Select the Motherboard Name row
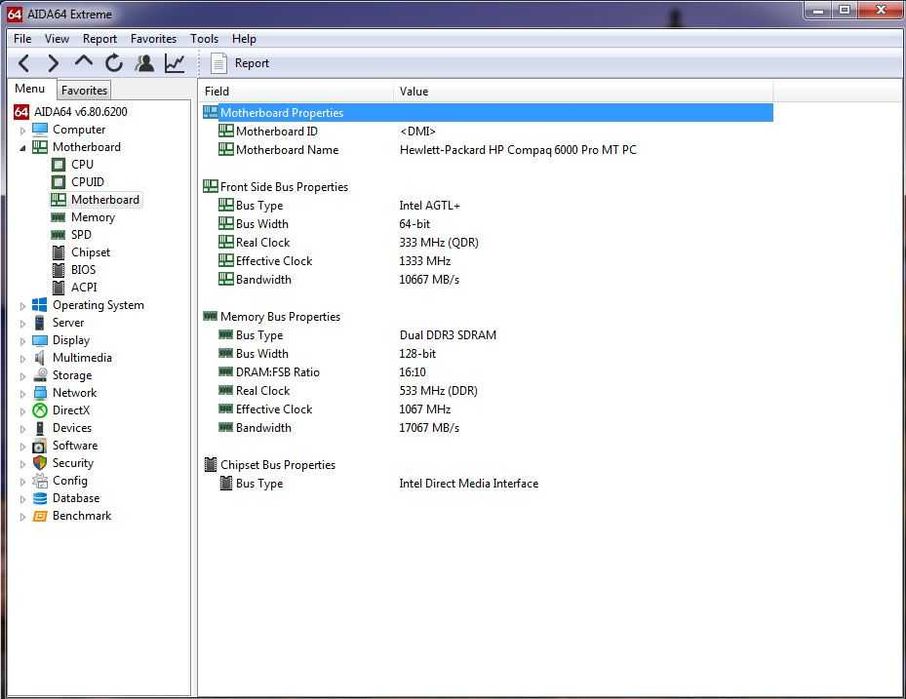This screenshot has height=699, width=906. point(487,150)
